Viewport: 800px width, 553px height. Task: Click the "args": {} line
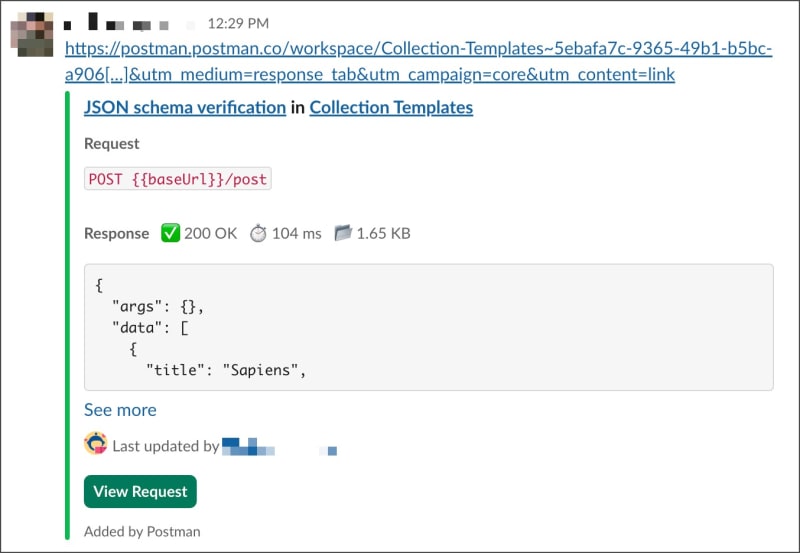tap(158, 307)
